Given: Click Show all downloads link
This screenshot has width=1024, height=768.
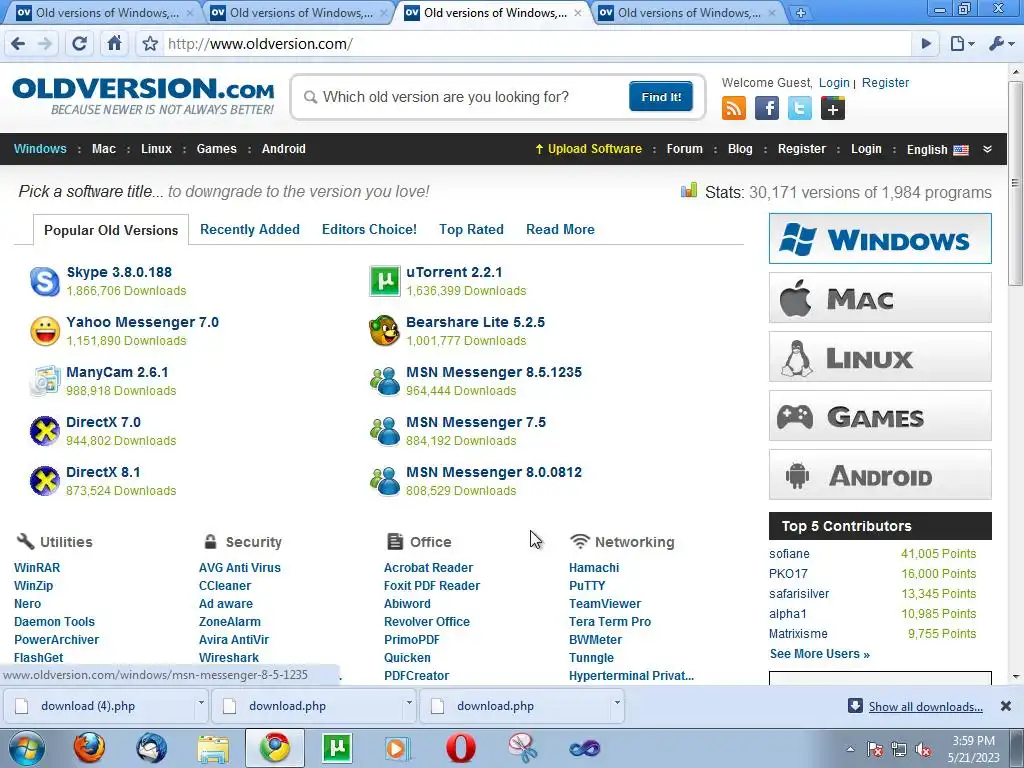Looking at the screenshot, I should (x=925, y=707).
